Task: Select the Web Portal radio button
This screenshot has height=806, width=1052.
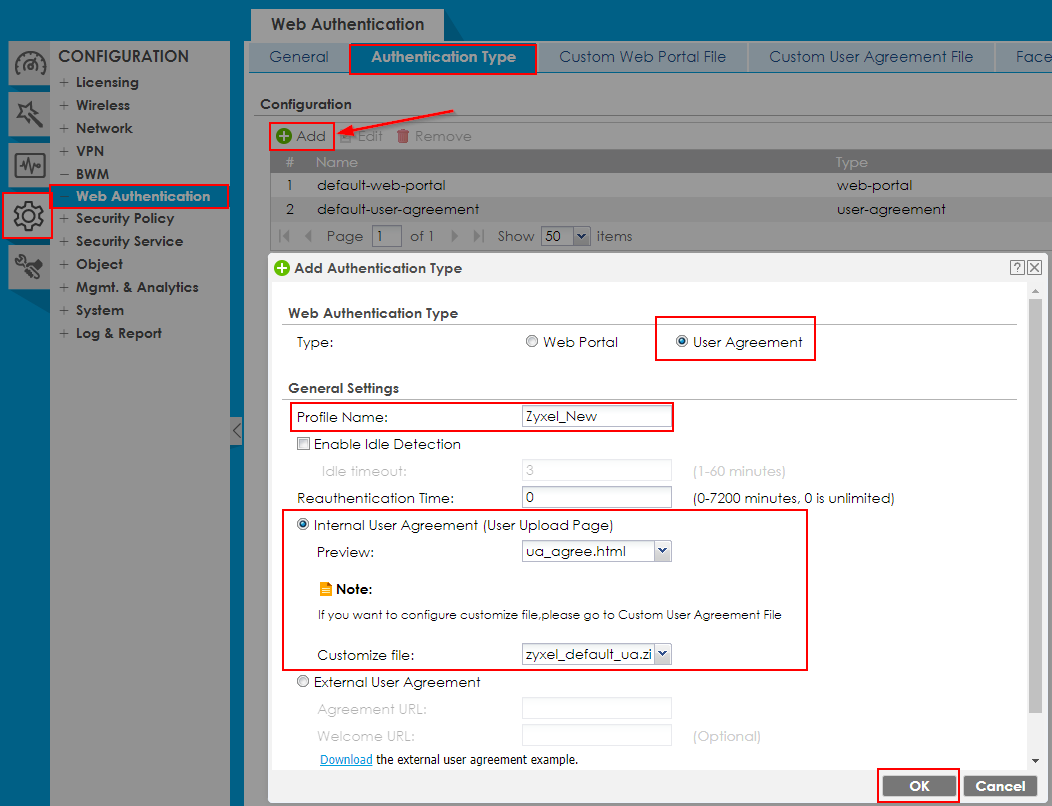Action: (532, 342)
